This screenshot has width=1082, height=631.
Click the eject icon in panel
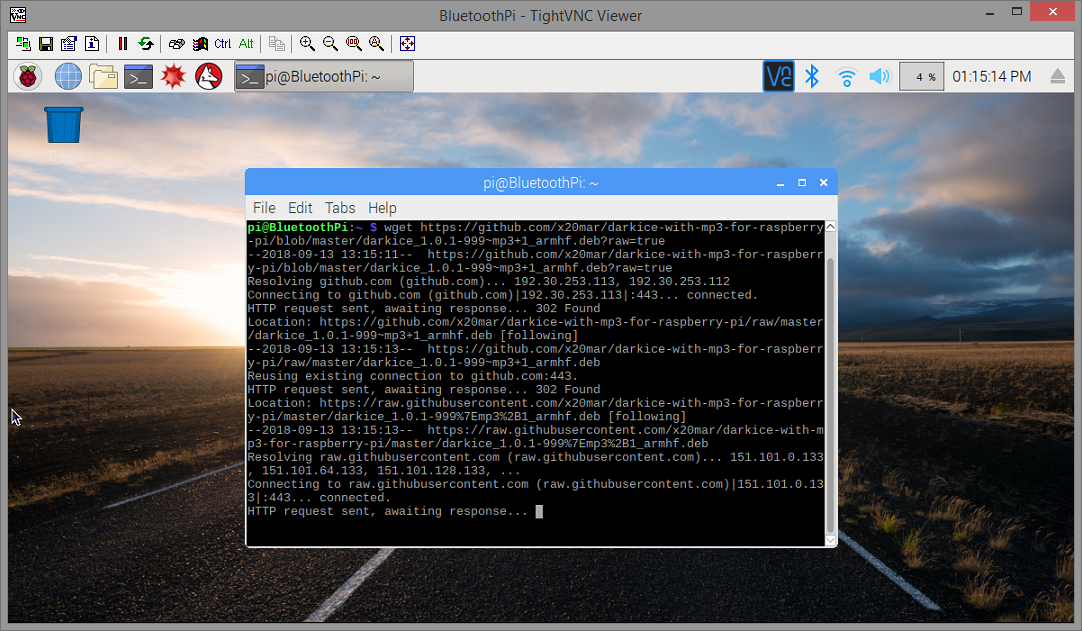pos(1058,77)
